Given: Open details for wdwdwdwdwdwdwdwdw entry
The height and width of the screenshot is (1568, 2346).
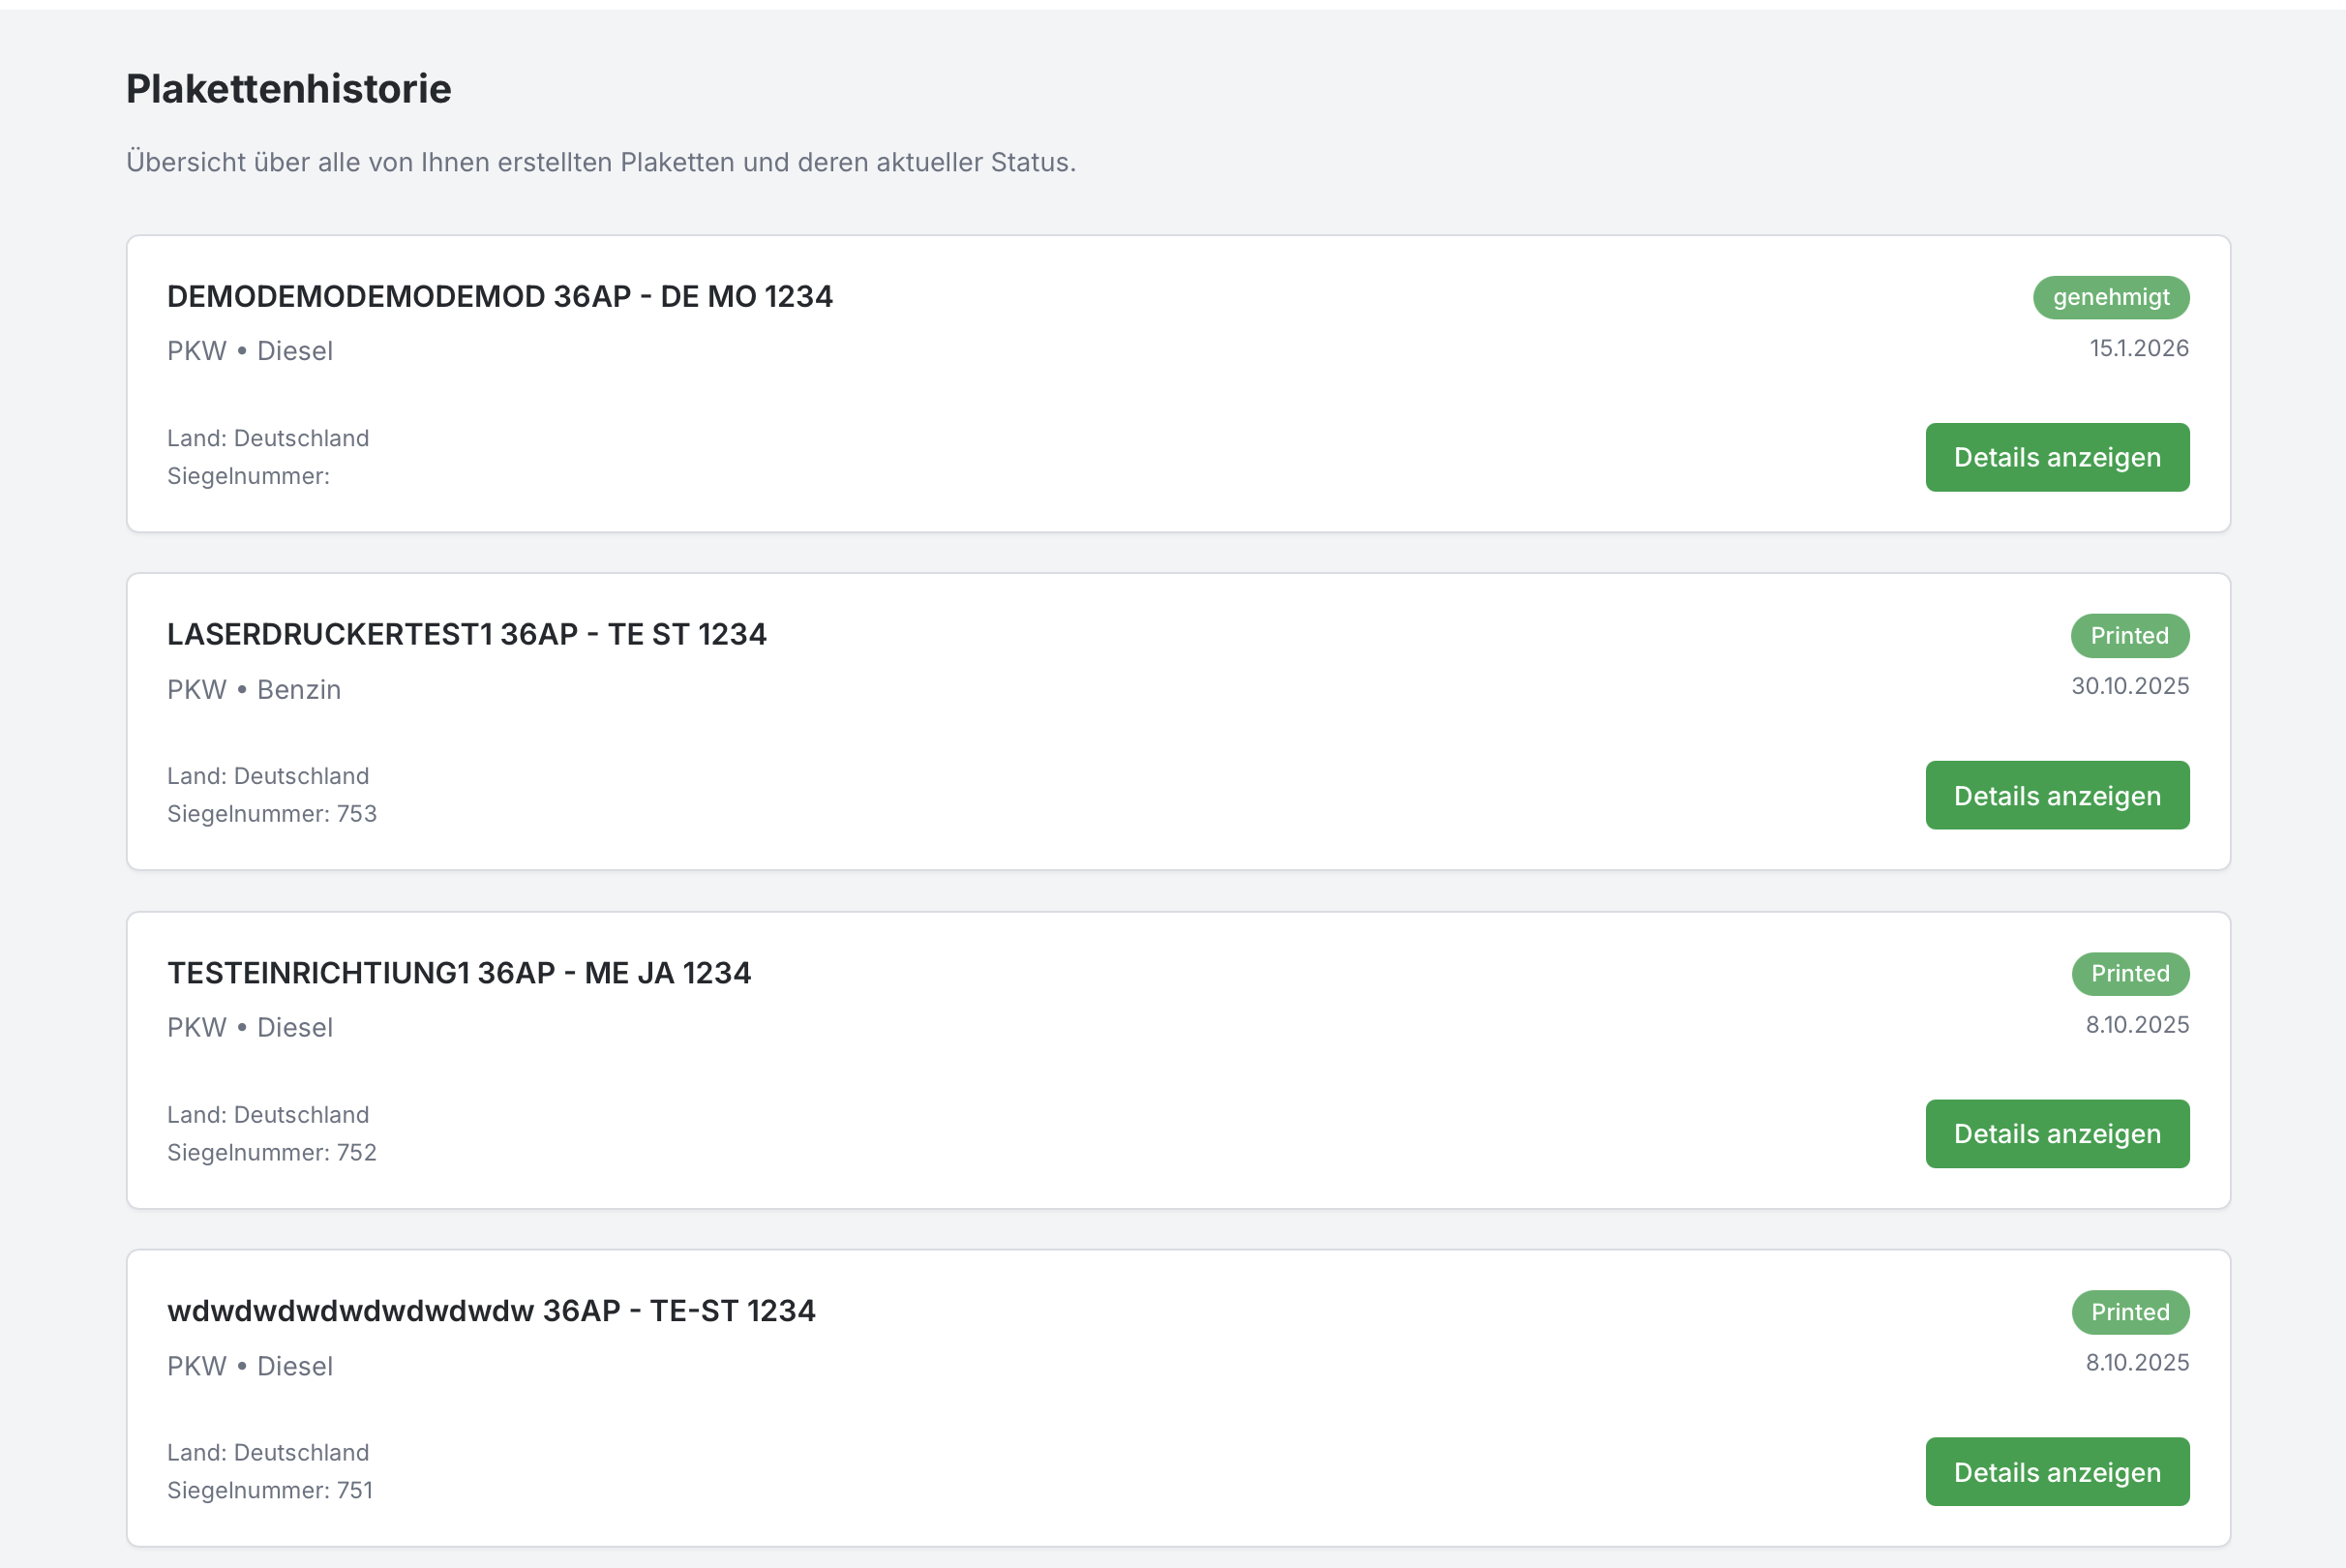Looking at the screenshot, I should coord(2057,1471).
